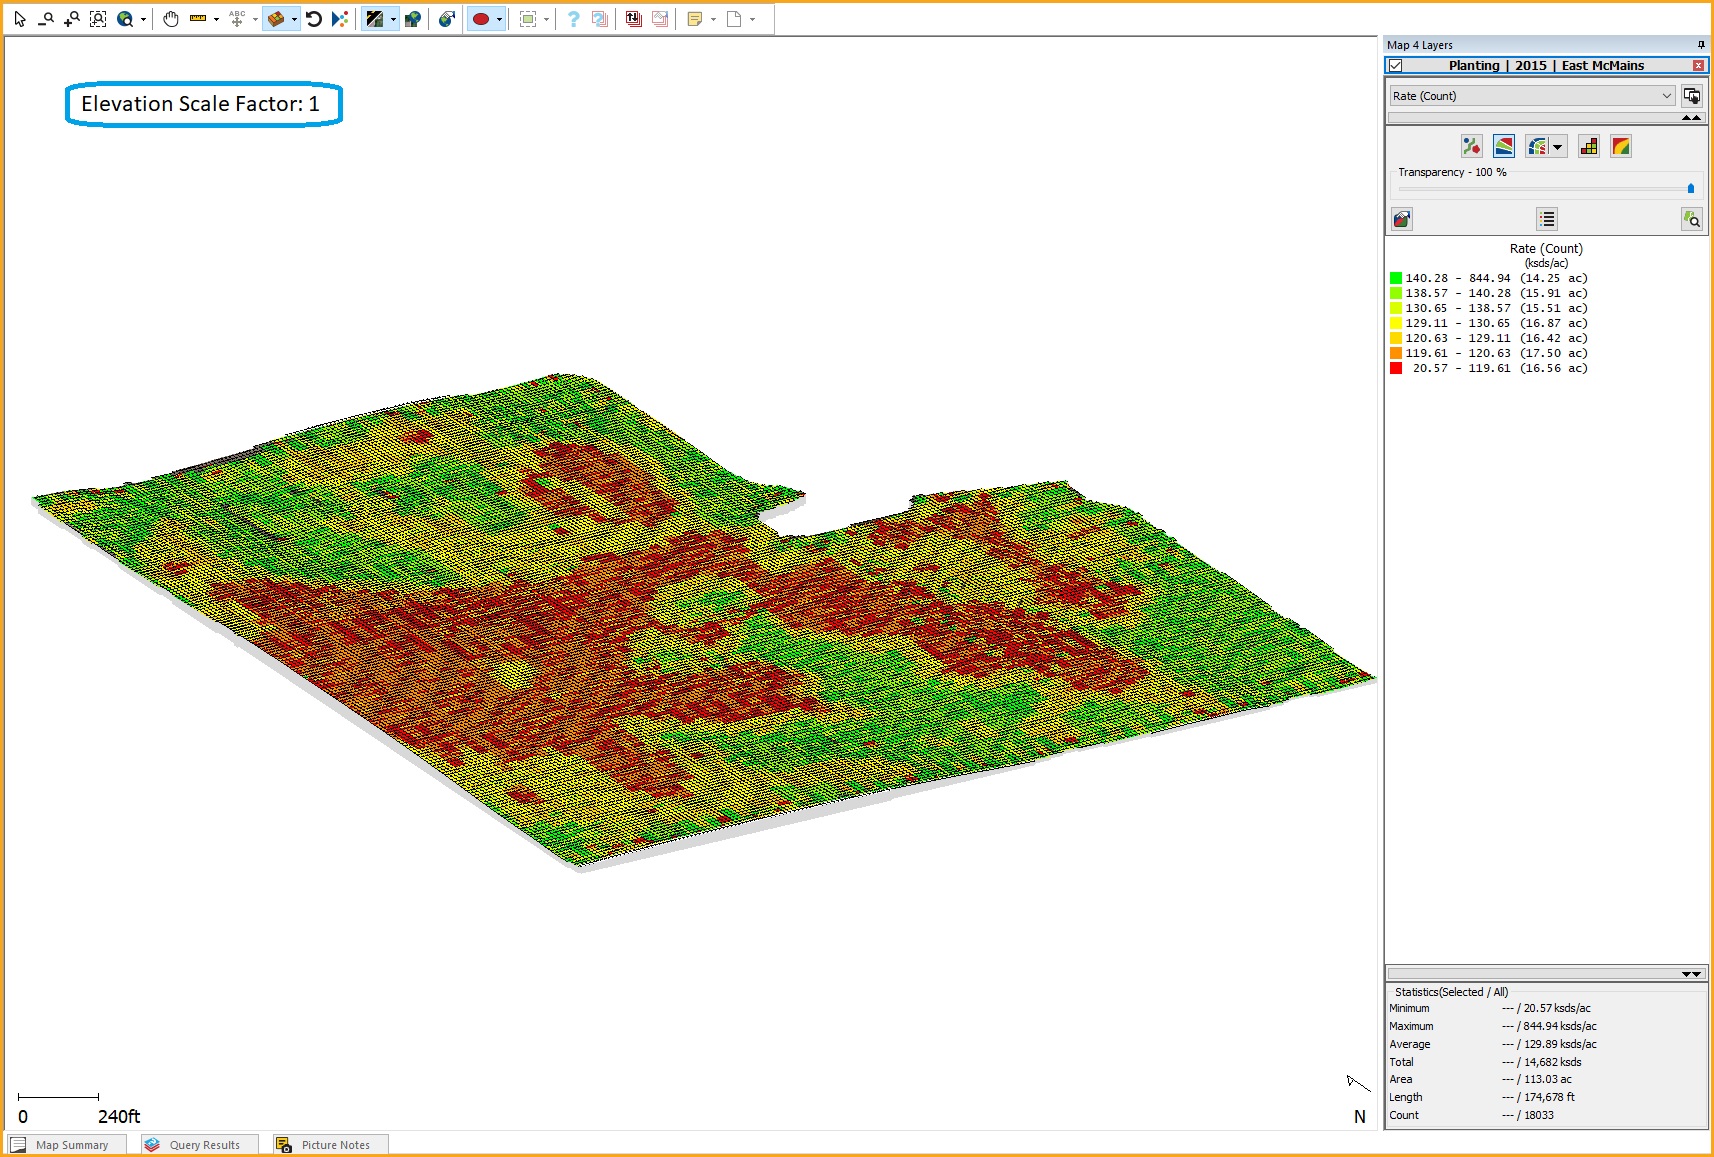Uncheck the Planting 2015 East McMains layer

click(x=1396, y=66)
